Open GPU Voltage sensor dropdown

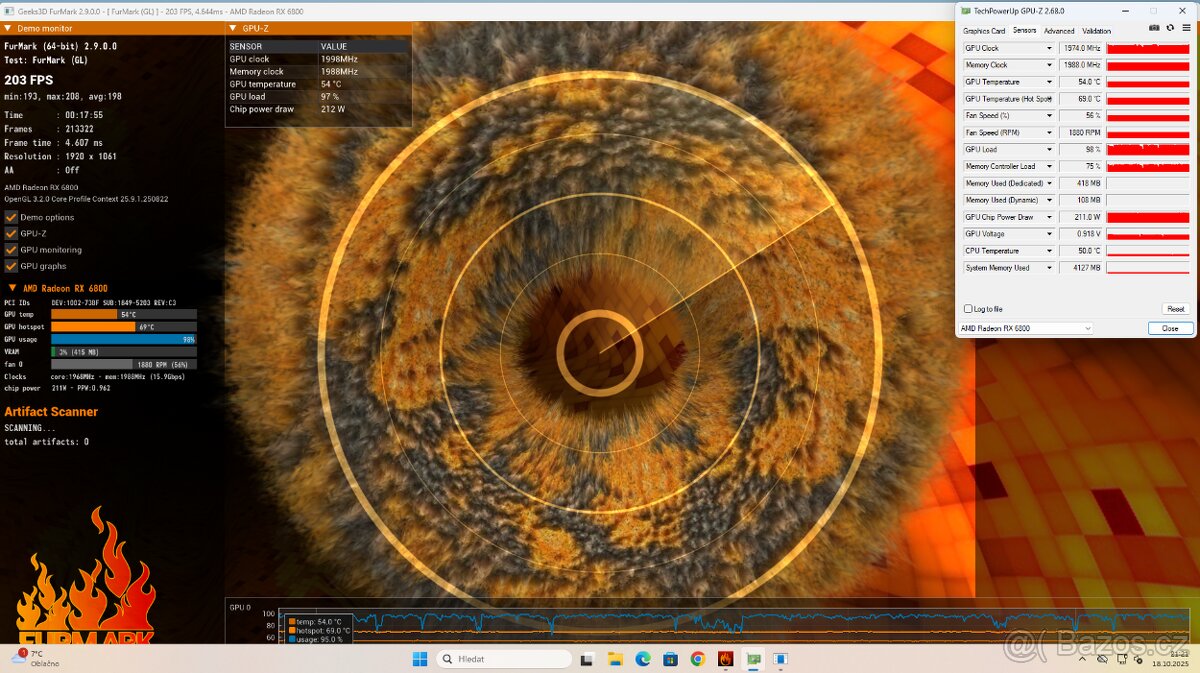(1049, 234)
